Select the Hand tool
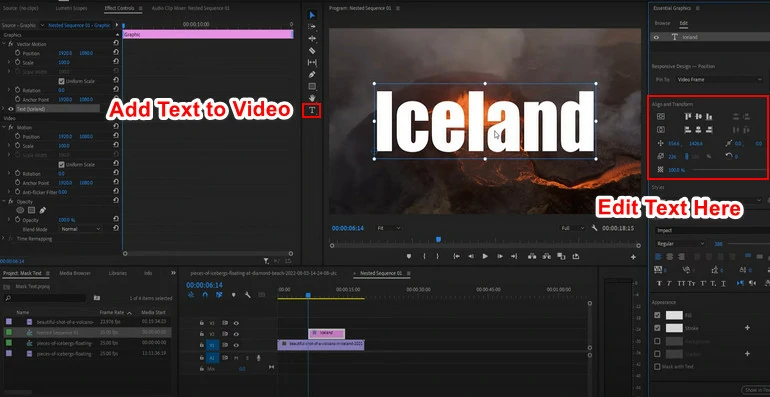This screenshot has height=397, width=770. [312, 98]
